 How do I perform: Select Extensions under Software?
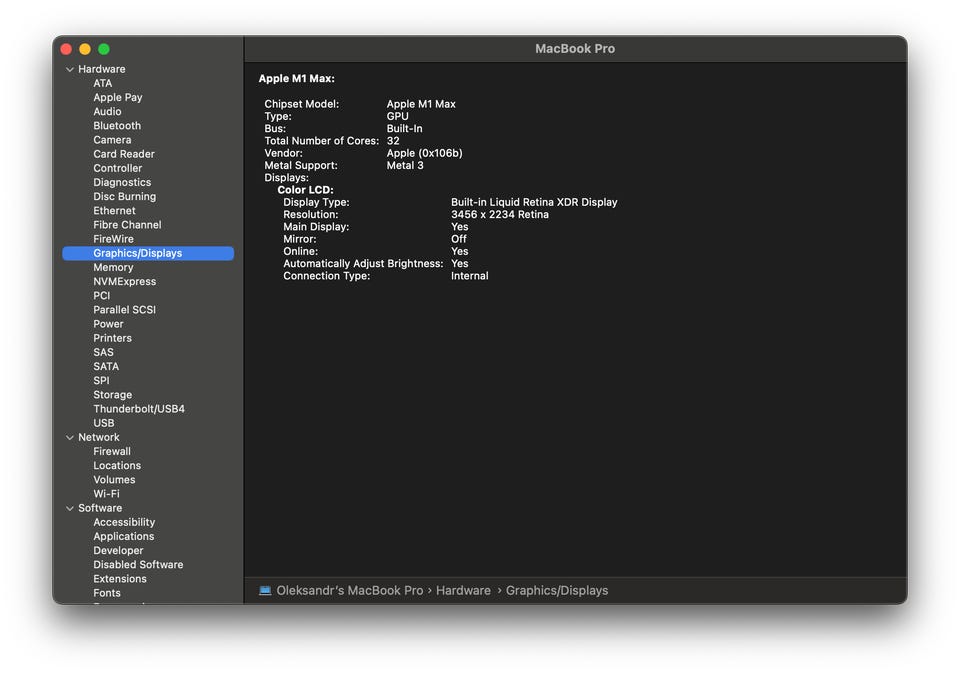click(120, 579)
